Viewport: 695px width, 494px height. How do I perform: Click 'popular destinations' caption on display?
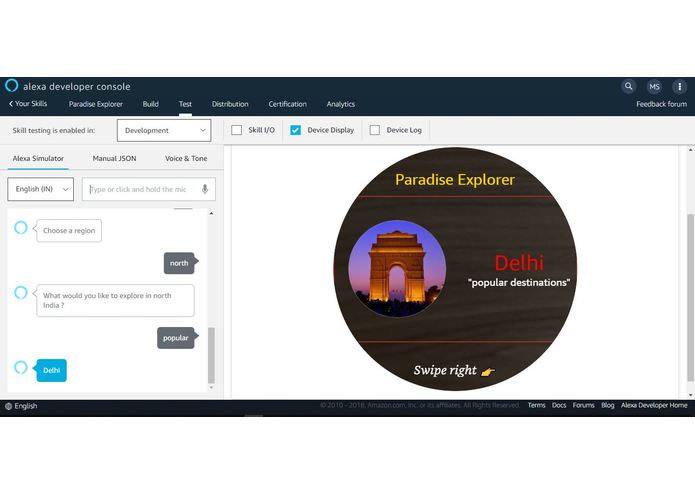point(519,282)
